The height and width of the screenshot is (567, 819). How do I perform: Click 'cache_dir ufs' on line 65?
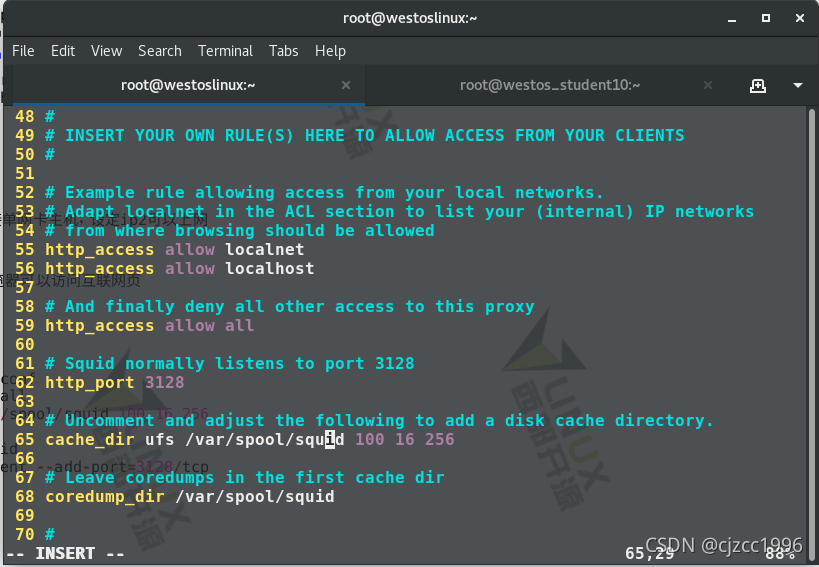[x=110, y=439]
